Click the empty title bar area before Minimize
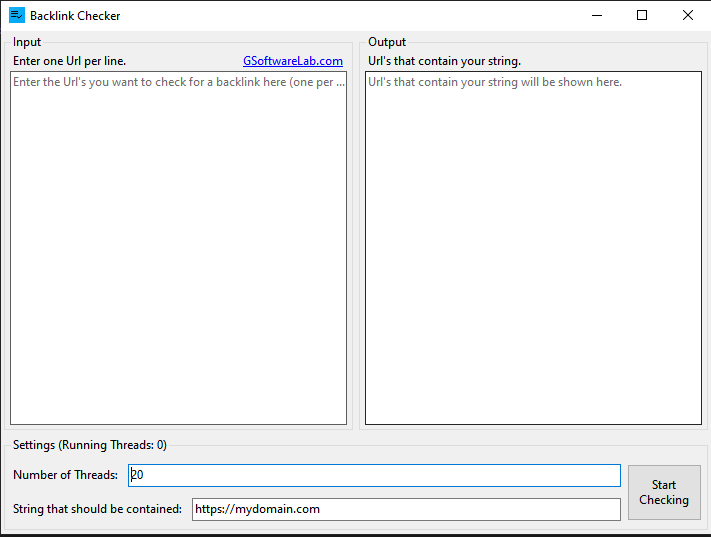Image resolution: width=711 pixels, height=537 pixels. (350, 15)
